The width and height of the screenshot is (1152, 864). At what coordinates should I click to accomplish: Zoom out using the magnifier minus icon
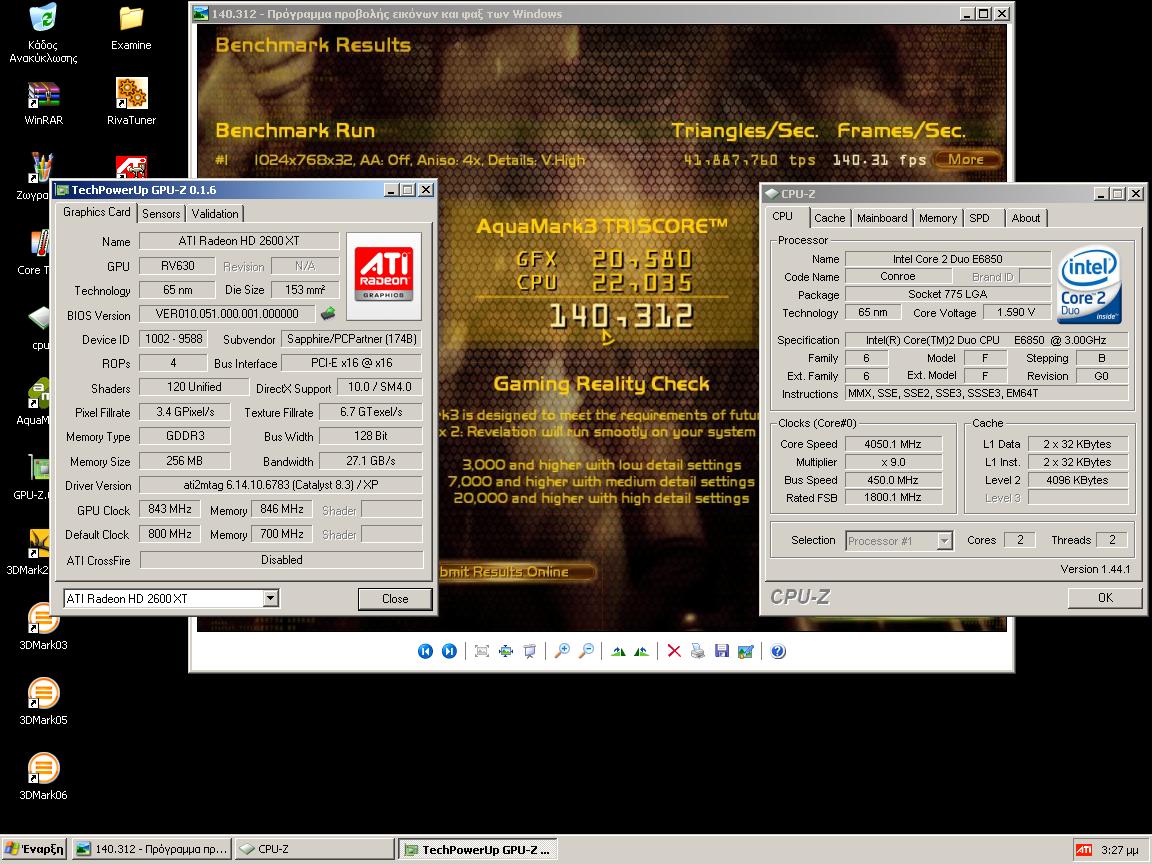pos(586,651)
